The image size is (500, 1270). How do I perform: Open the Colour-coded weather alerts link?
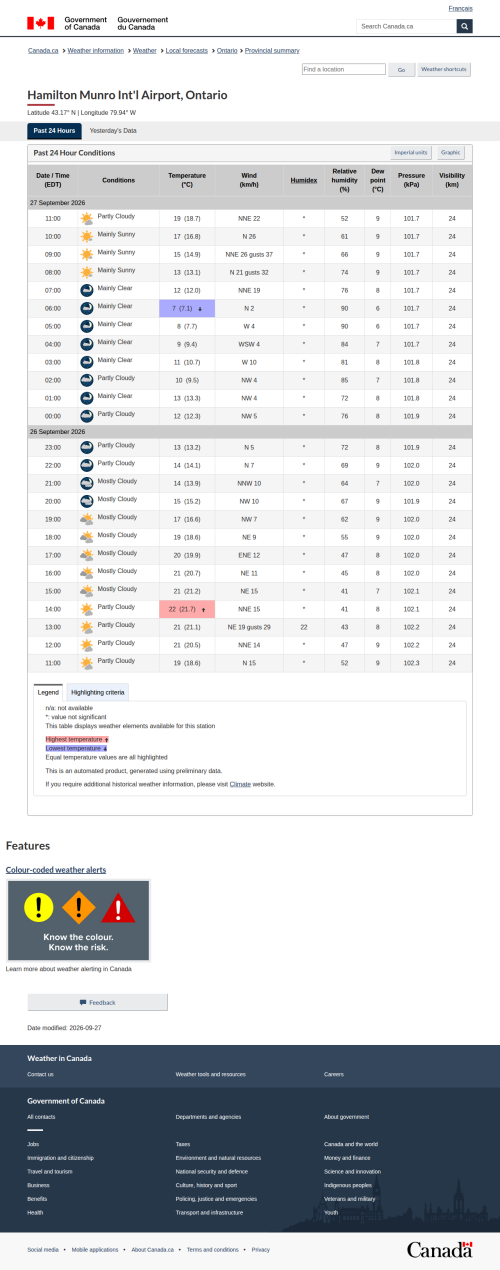56,870
